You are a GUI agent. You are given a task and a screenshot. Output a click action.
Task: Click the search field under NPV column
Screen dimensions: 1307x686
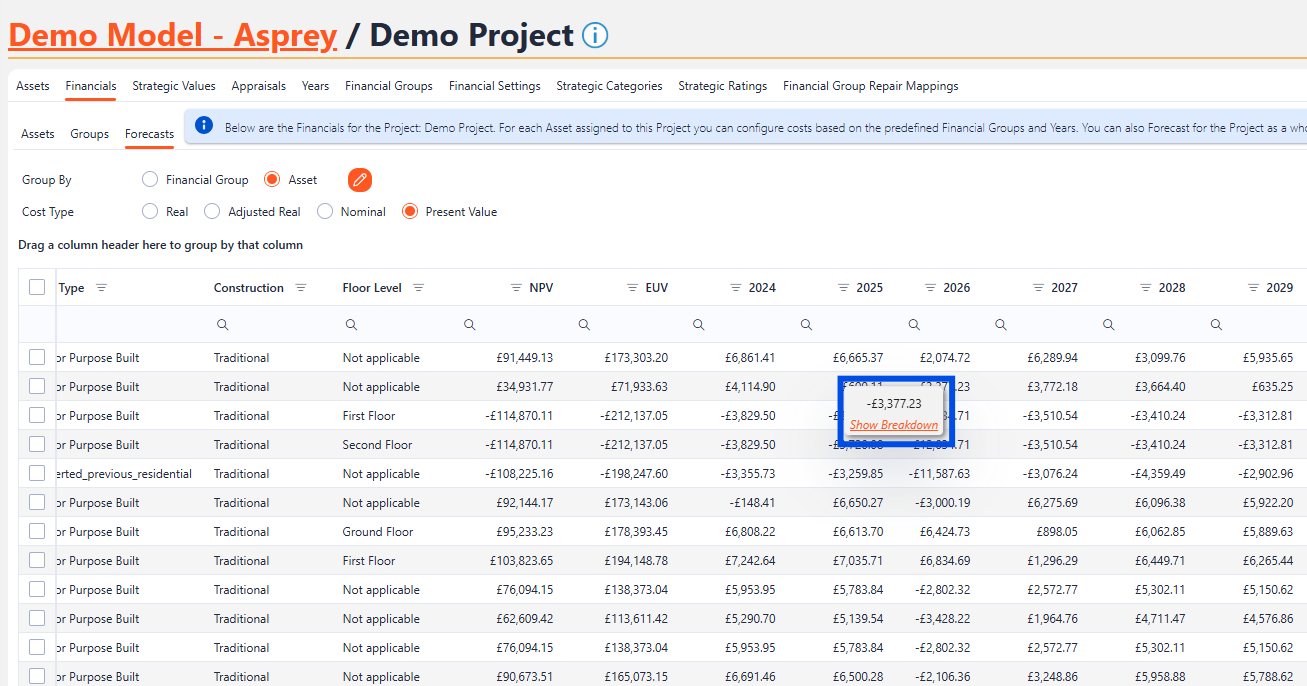pos(510,325)
